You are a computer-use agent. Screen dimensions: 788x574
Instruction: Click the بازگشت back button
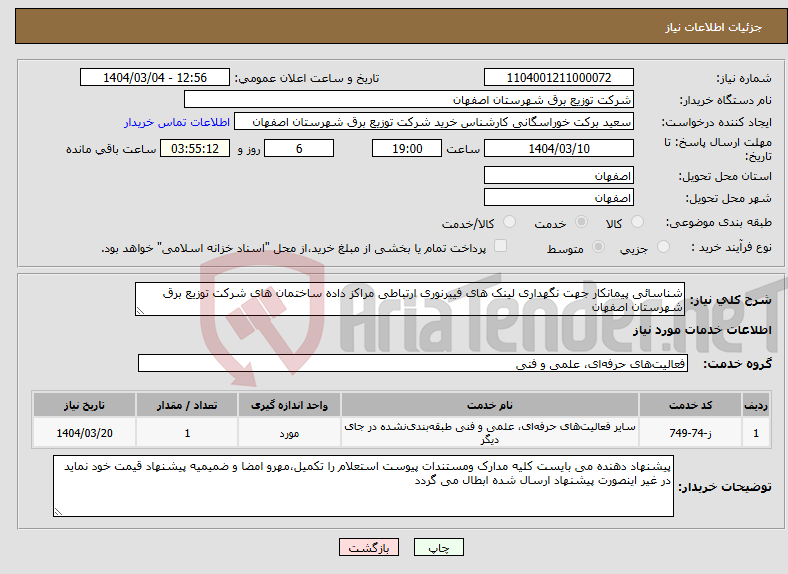369,547
